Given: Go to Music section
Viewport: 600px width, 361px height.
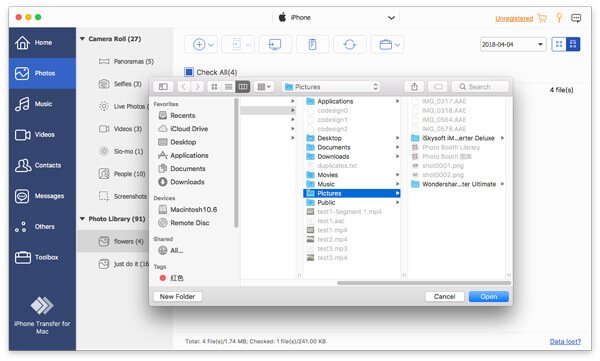Looking at the screenshot, I should pyautogui.click(x=42, y=104).
